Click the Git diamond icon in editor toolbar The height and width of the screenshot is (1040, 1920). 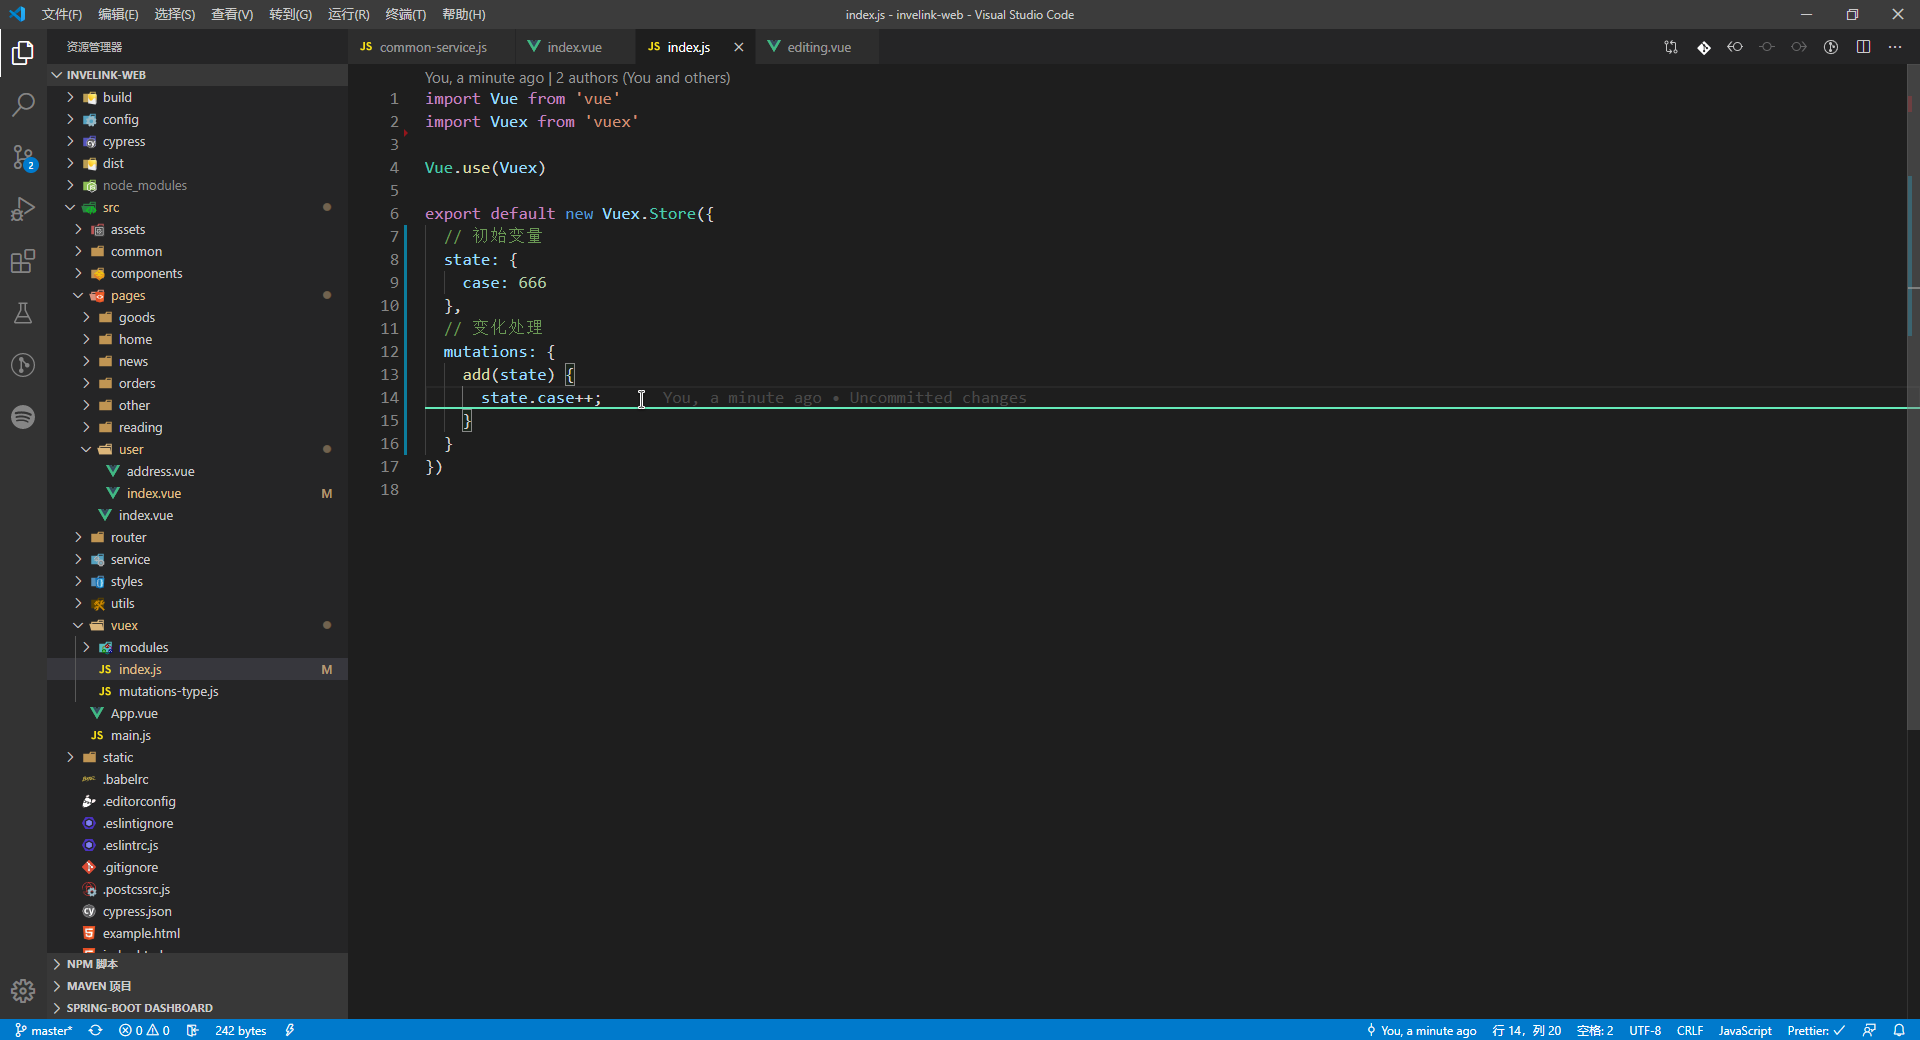point(1704,47)
